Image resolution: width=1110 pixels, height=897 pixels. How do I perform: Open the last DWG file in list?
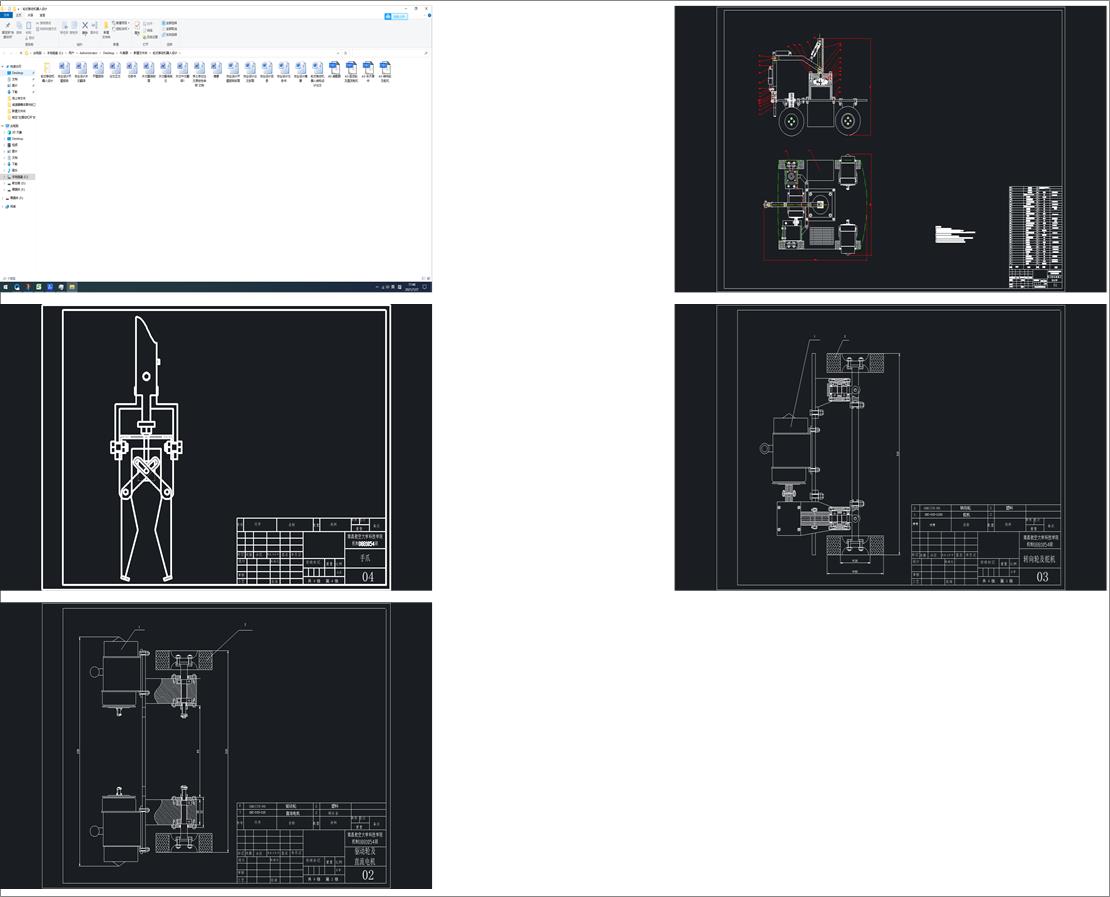pyautogui.click(x=385, y=68)
